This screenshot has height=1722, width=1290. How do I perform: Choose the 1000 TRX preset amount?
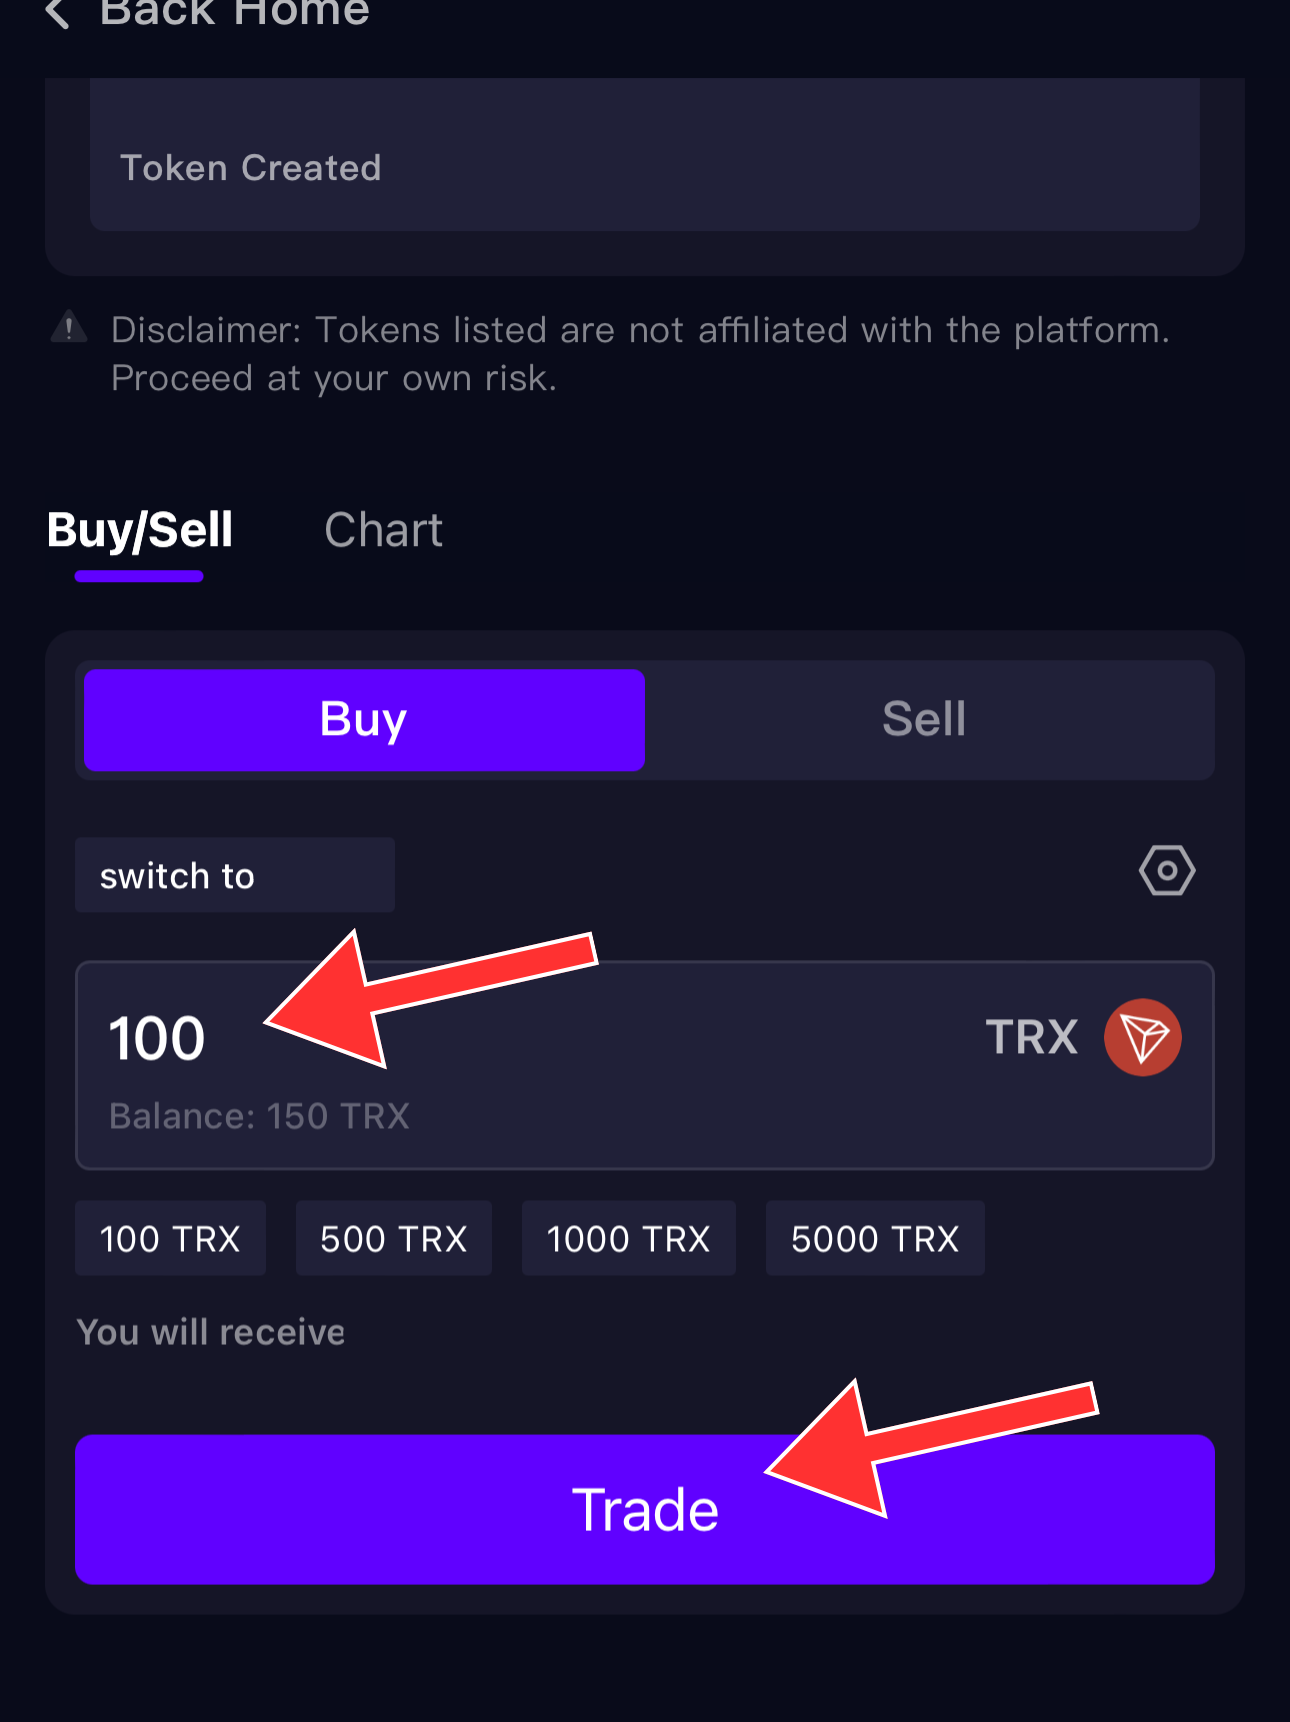(628, 1239)
